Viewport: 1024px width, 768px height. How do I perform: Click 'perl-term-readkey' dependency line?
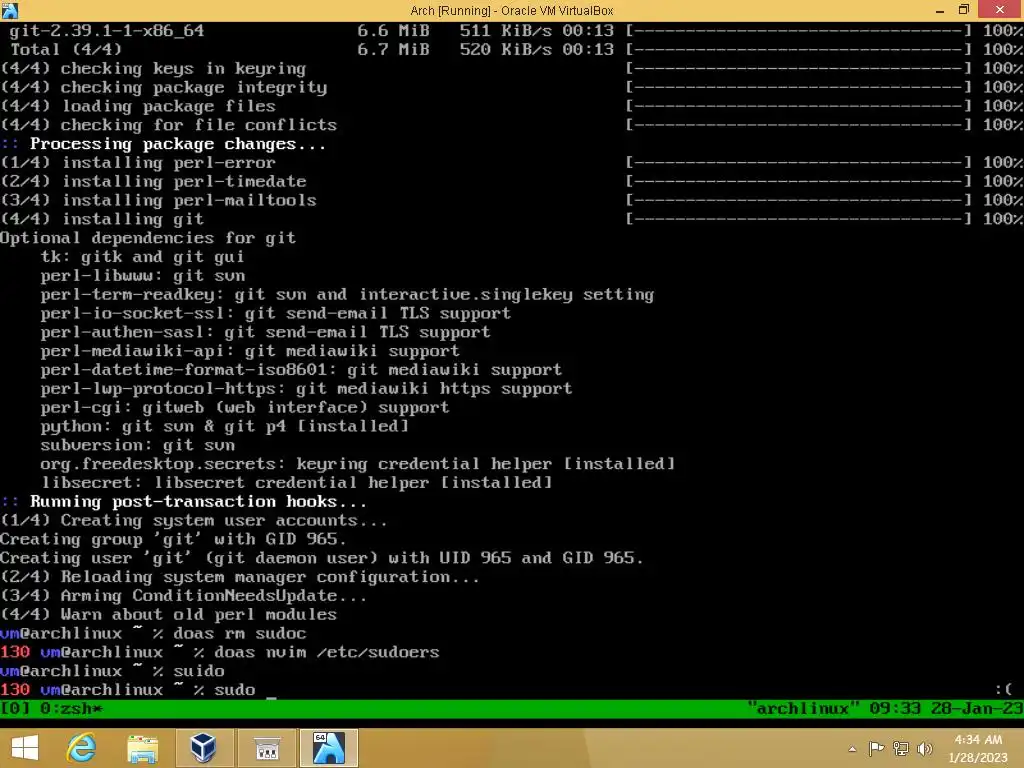347,295
